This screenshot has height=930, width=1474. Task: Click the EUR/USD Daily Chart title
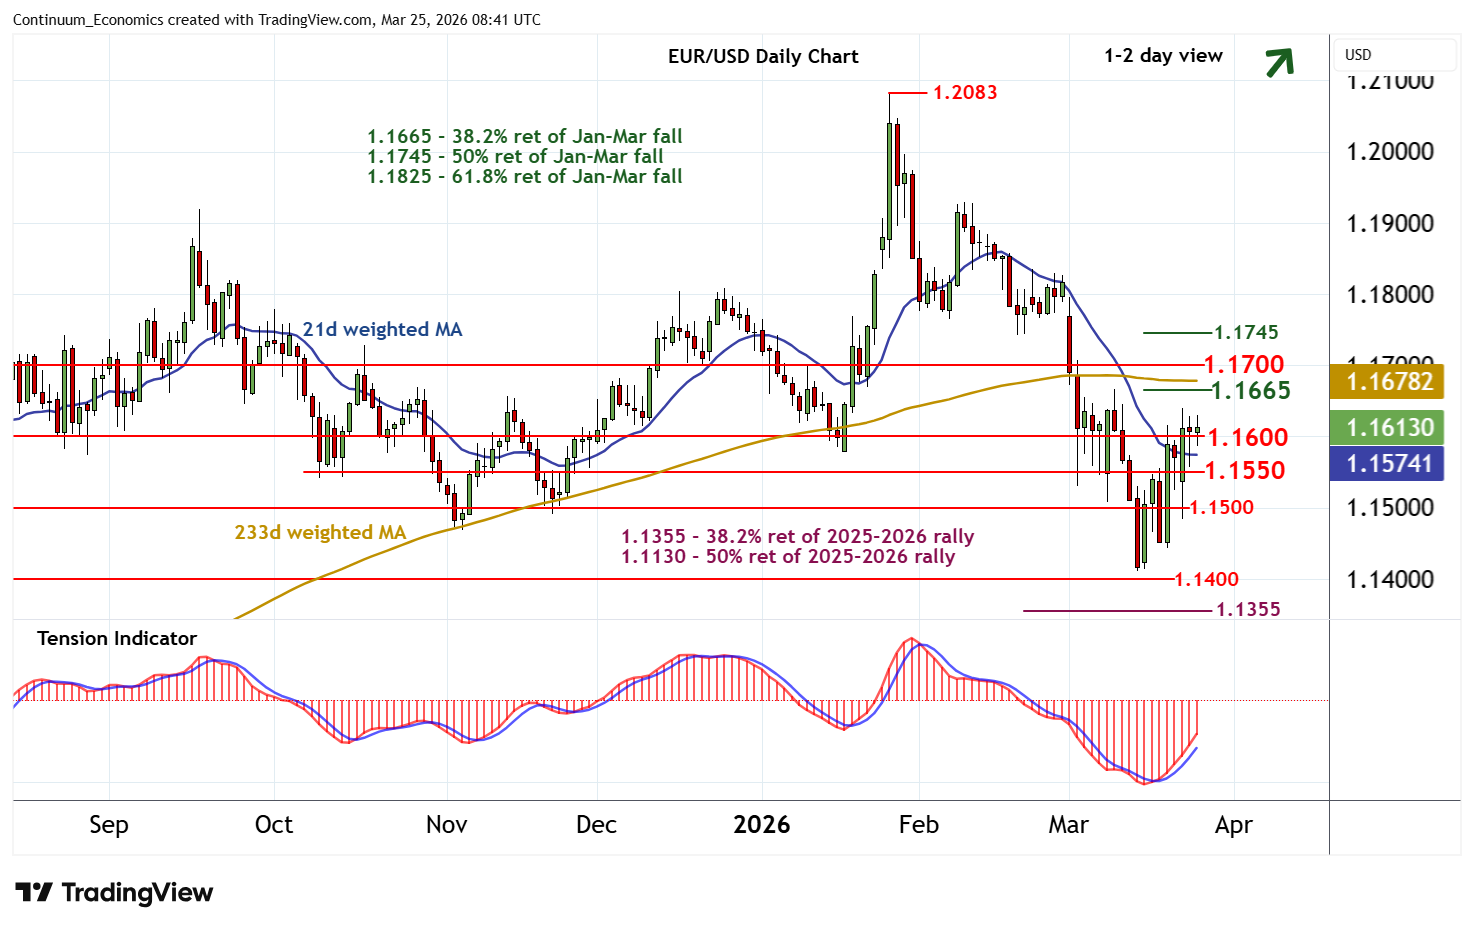pyautogui.click(x=763, y=57)
